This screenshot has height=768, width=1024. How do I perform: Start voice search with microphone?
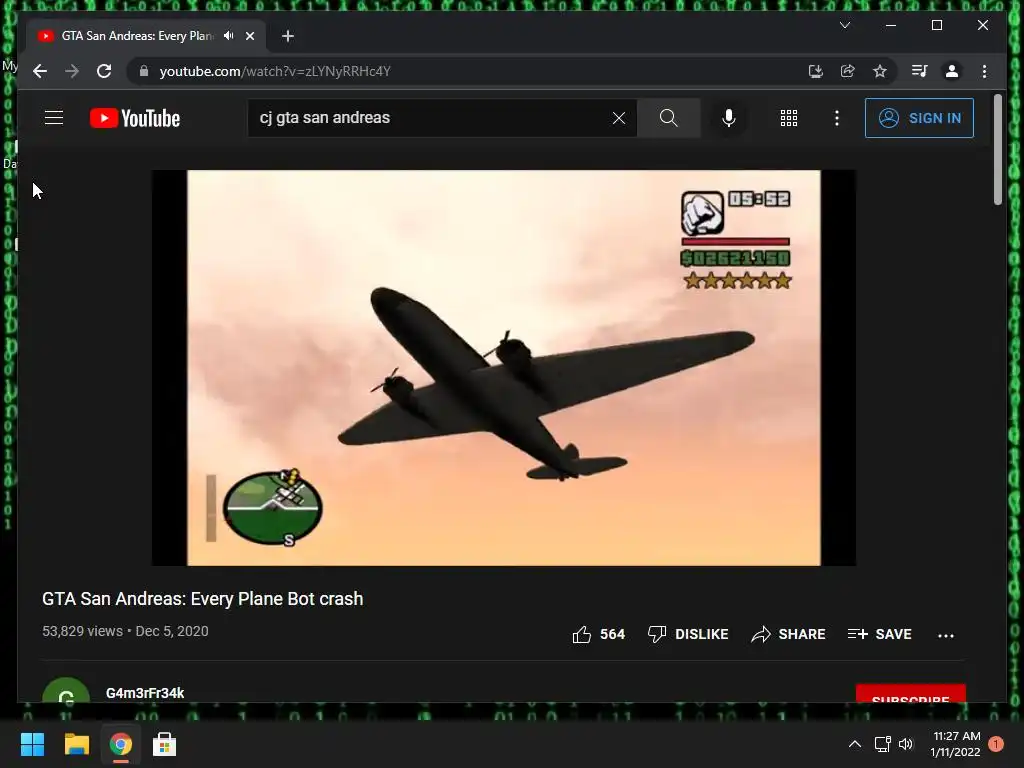point(728,118)
